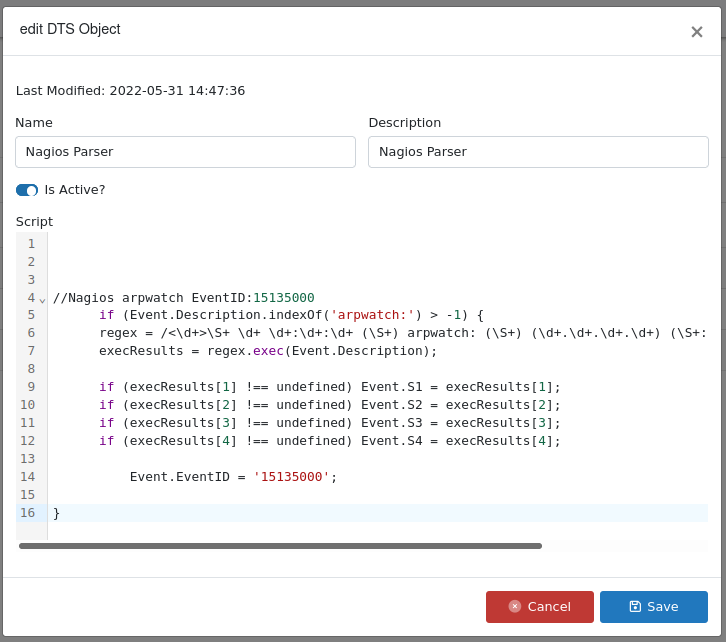Click the Name input field
The image size is (726, 642).
click(185, 152)
